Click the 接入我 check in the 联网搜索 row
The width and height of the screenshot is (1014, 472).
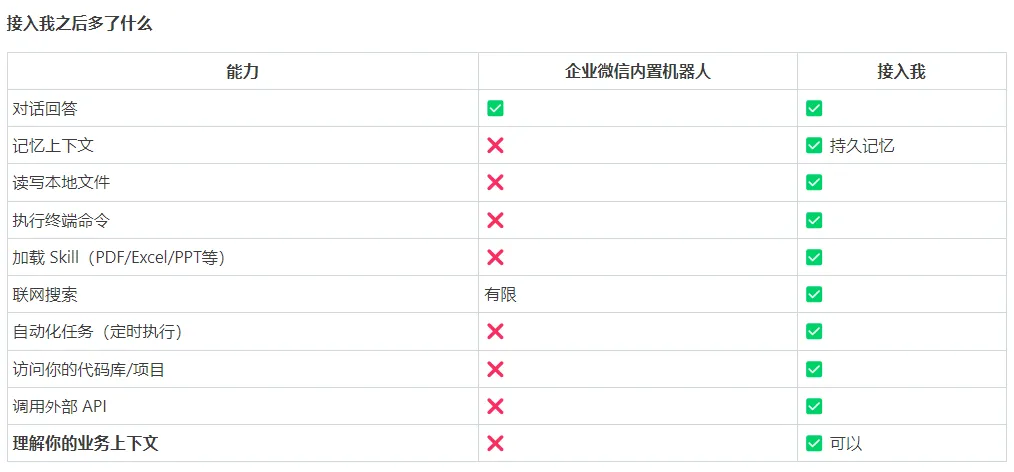(814, 294)
